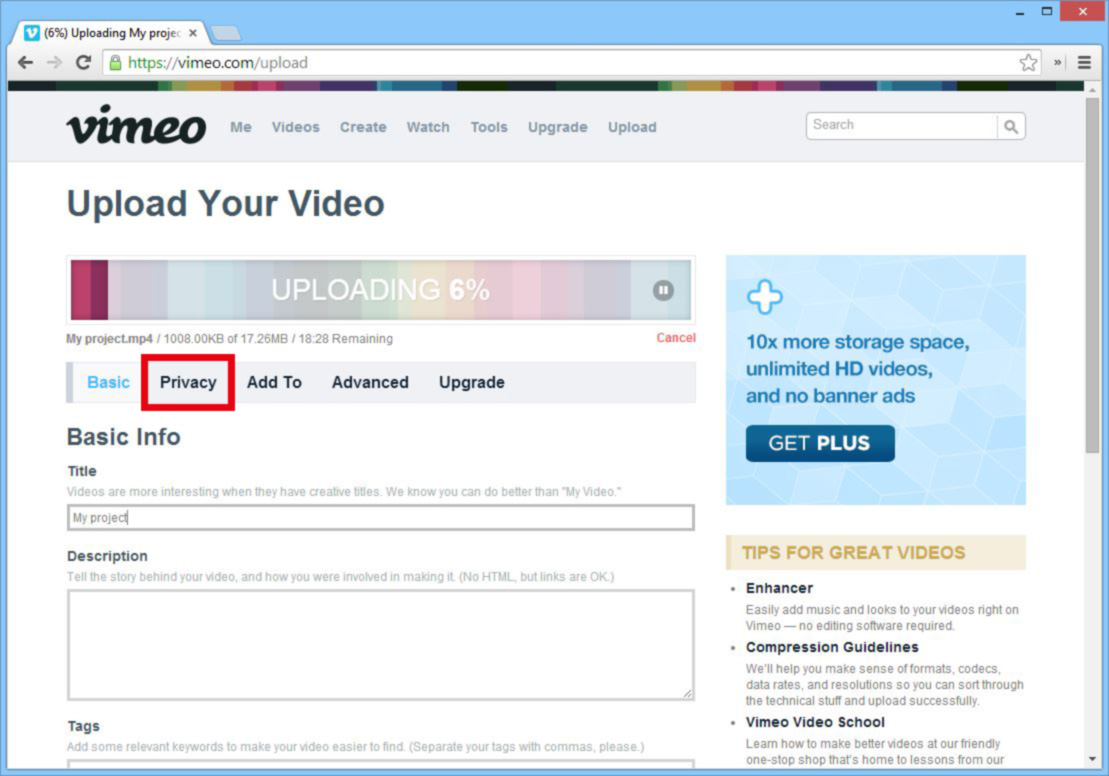Click into the Description text area

(x=381, y=645)
